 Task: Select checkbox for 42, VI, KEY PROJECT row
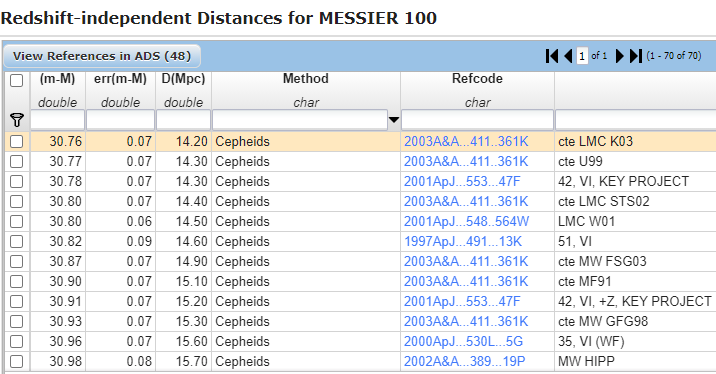click(x=16, y=182)
